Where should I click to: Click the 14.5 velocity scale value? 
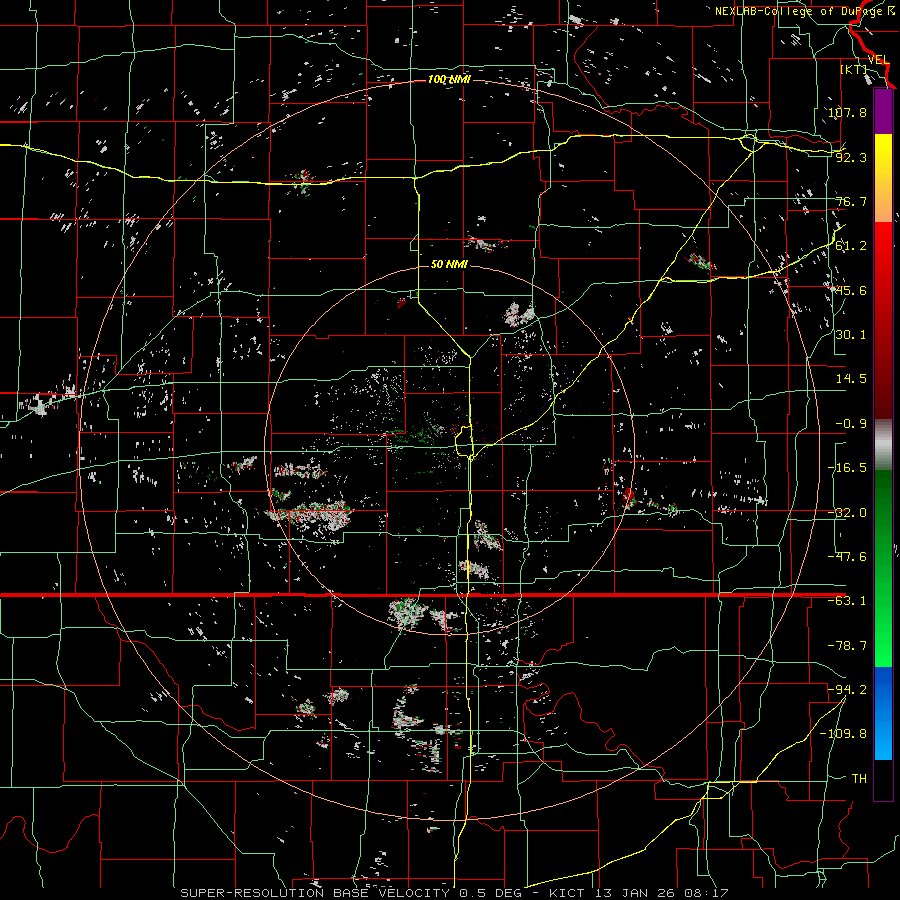click(x=851, y=379)
